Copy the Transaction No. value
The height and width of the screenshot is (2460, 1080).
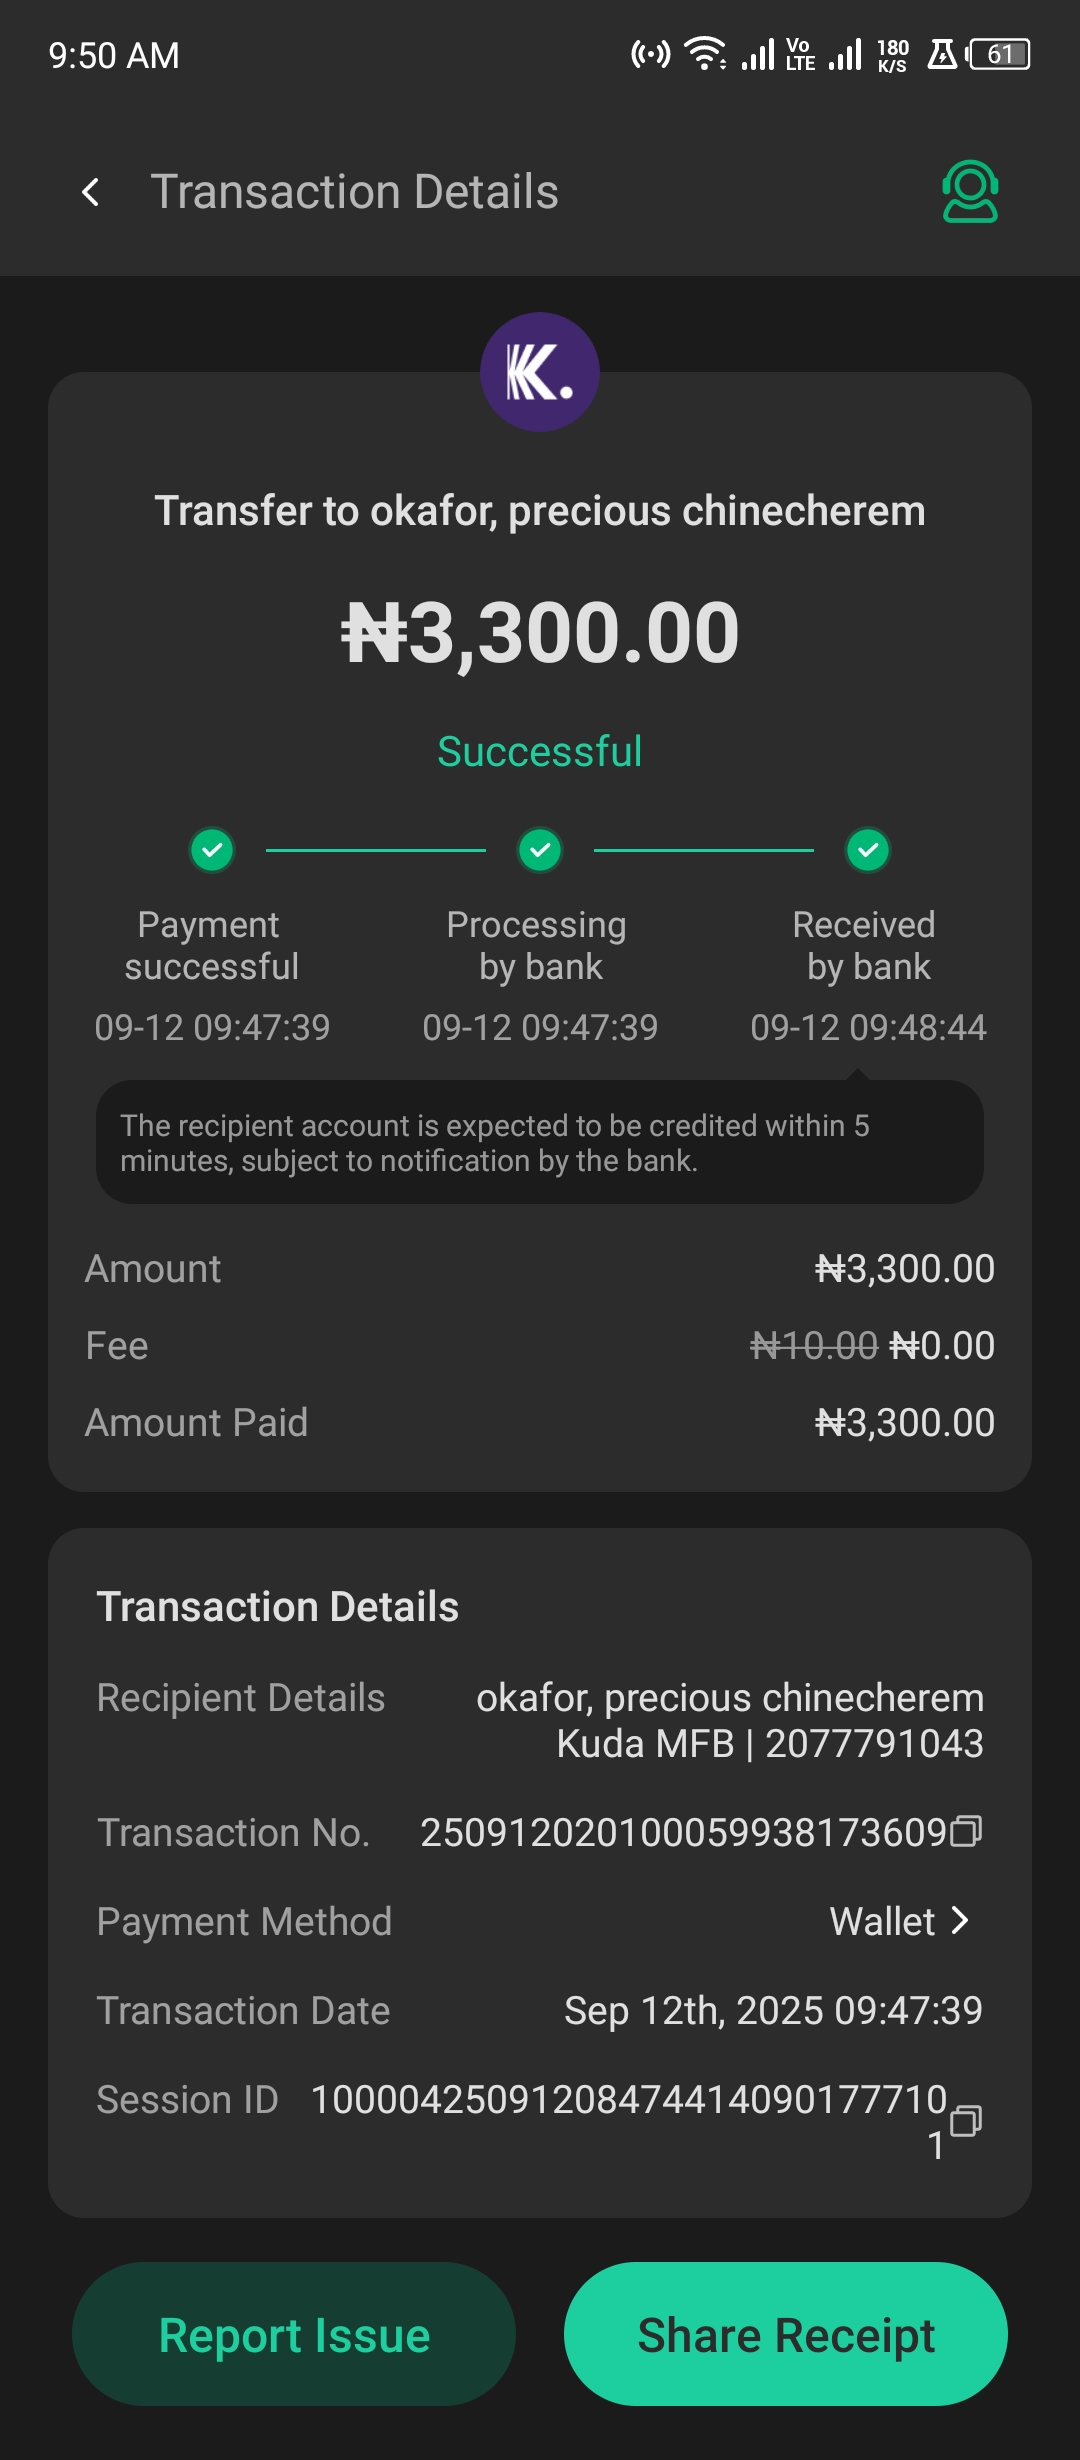tap(966, 1831)
